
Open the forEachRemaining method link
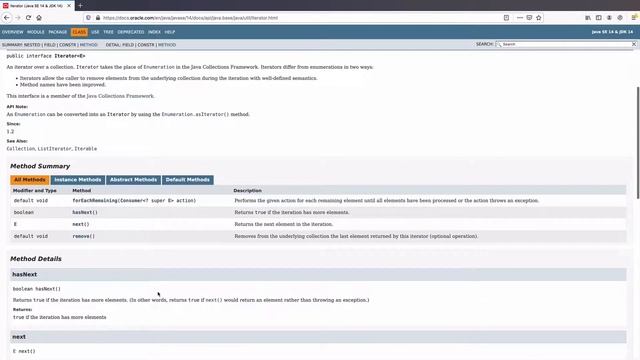click(x=95, y=200)
